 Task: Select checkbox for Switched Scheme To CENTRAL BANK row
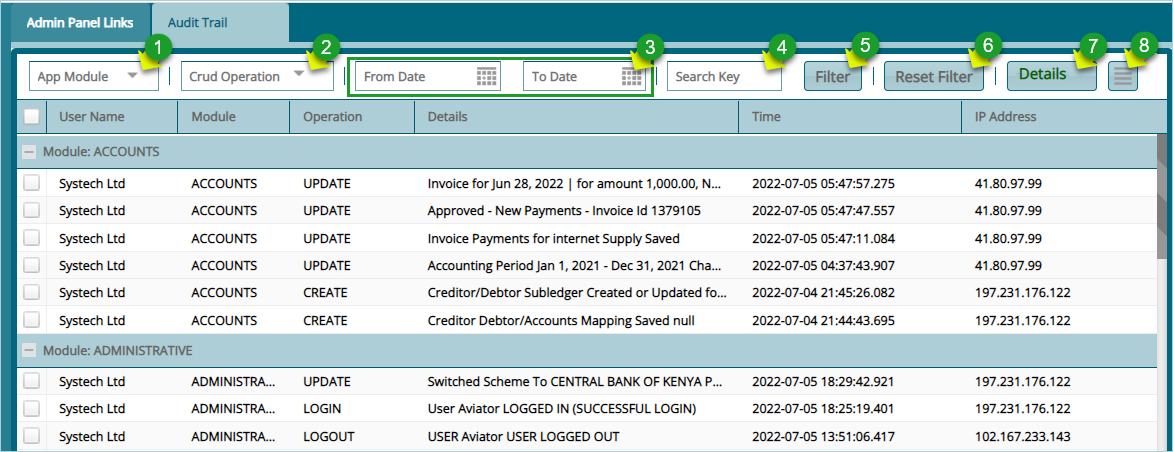click(x=31, y=382)
